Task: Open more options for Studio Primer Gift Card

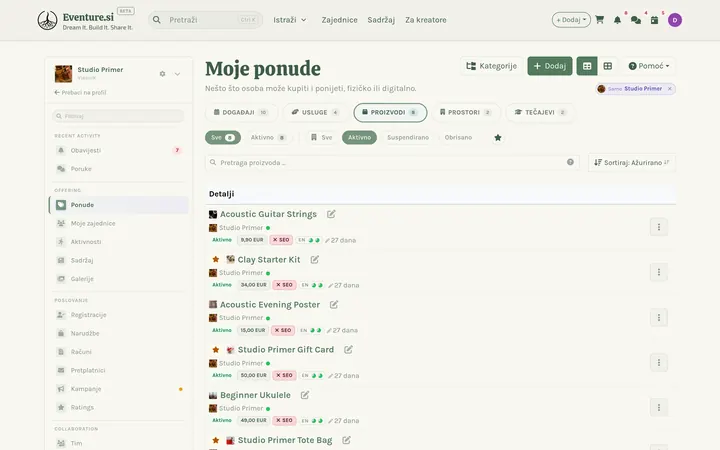Action: click(x=658, y=362)
